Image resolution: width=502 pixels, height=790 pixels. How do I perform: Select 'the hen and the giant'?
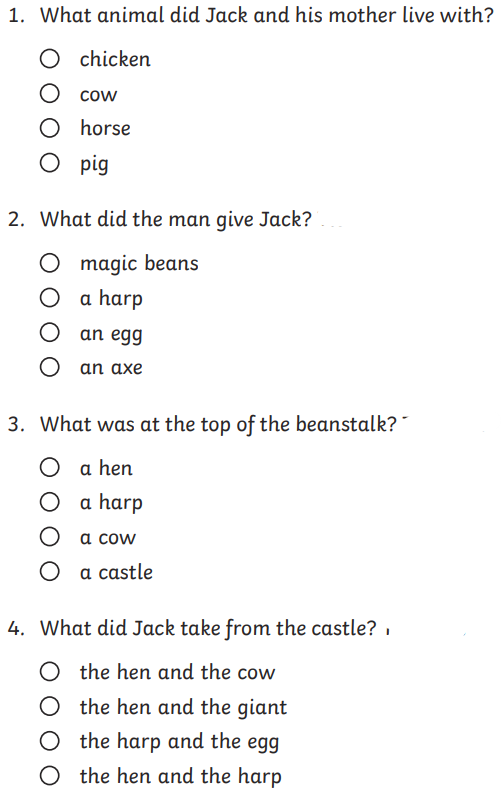pos(50,706)
